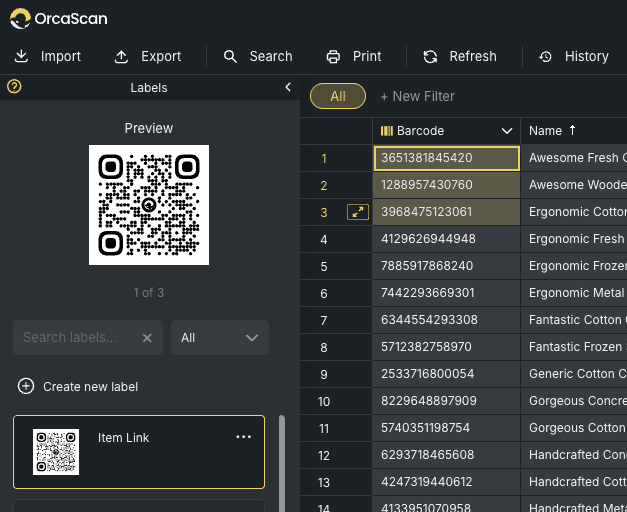Click the Barcode column barcode icon
The height and width of the screenshot is (512, 627).
[x=387, y=131]
